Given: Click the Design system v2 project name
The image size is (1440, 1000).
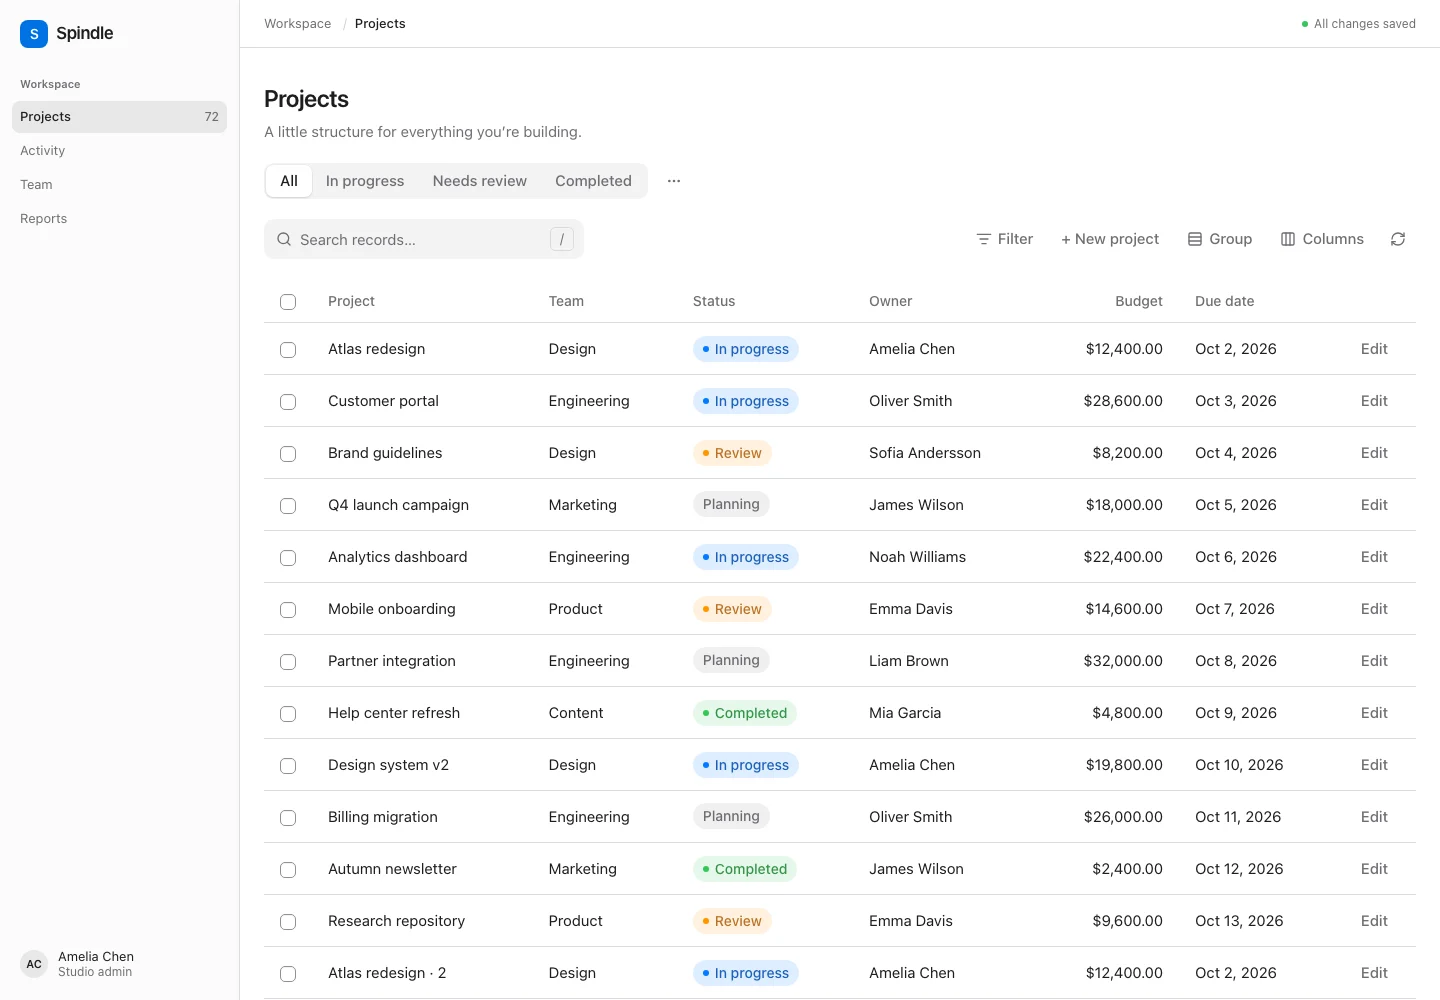Looking at the screenshot, I should click(388, 765).
